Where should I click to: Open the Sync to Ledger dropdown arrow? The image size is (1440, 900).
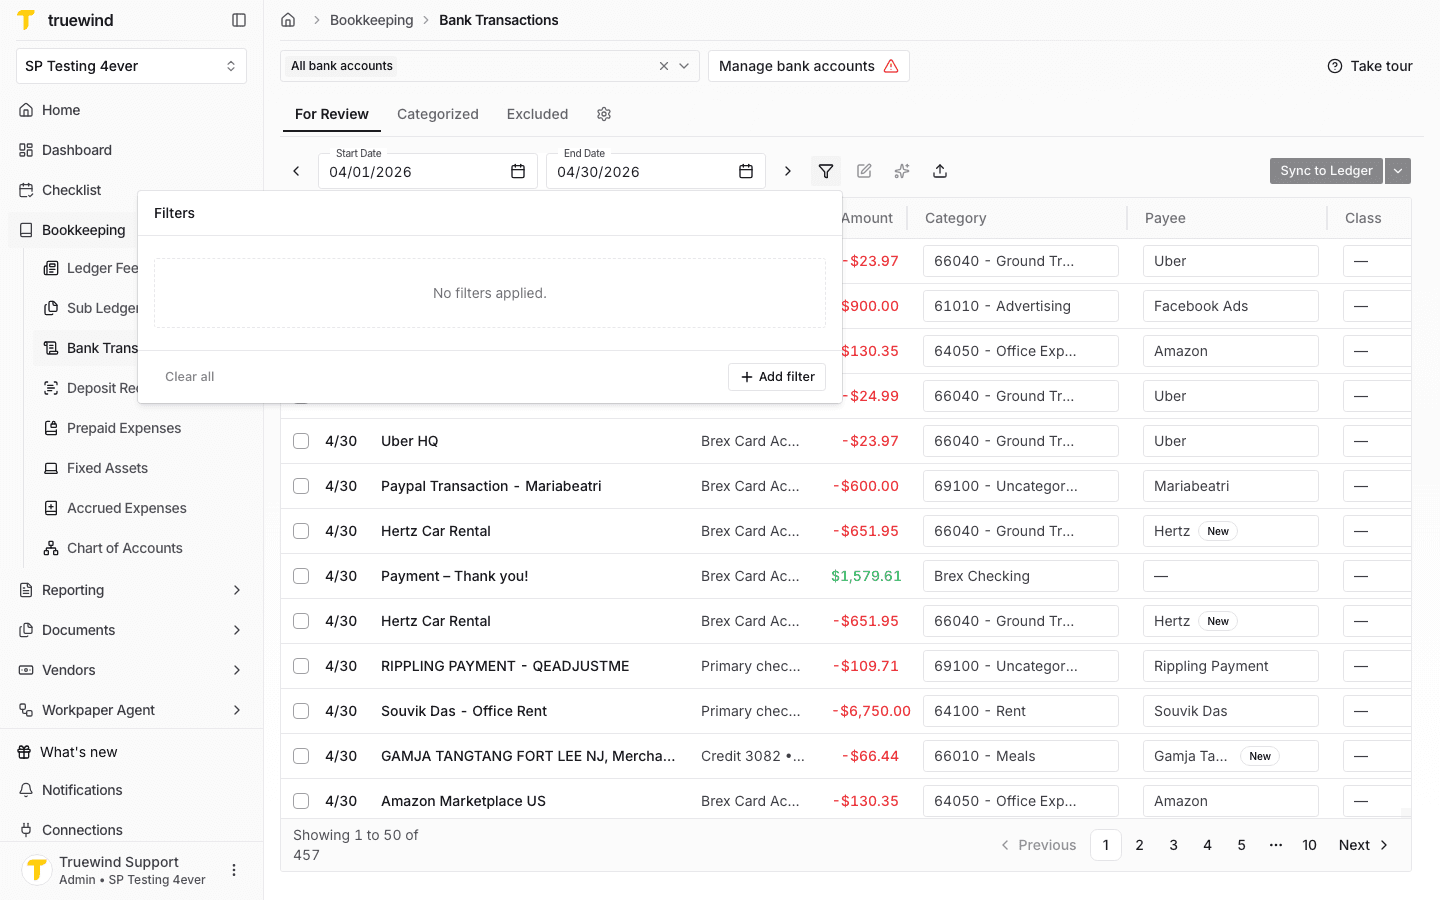pyautogui.click(x=1398, y=171)
